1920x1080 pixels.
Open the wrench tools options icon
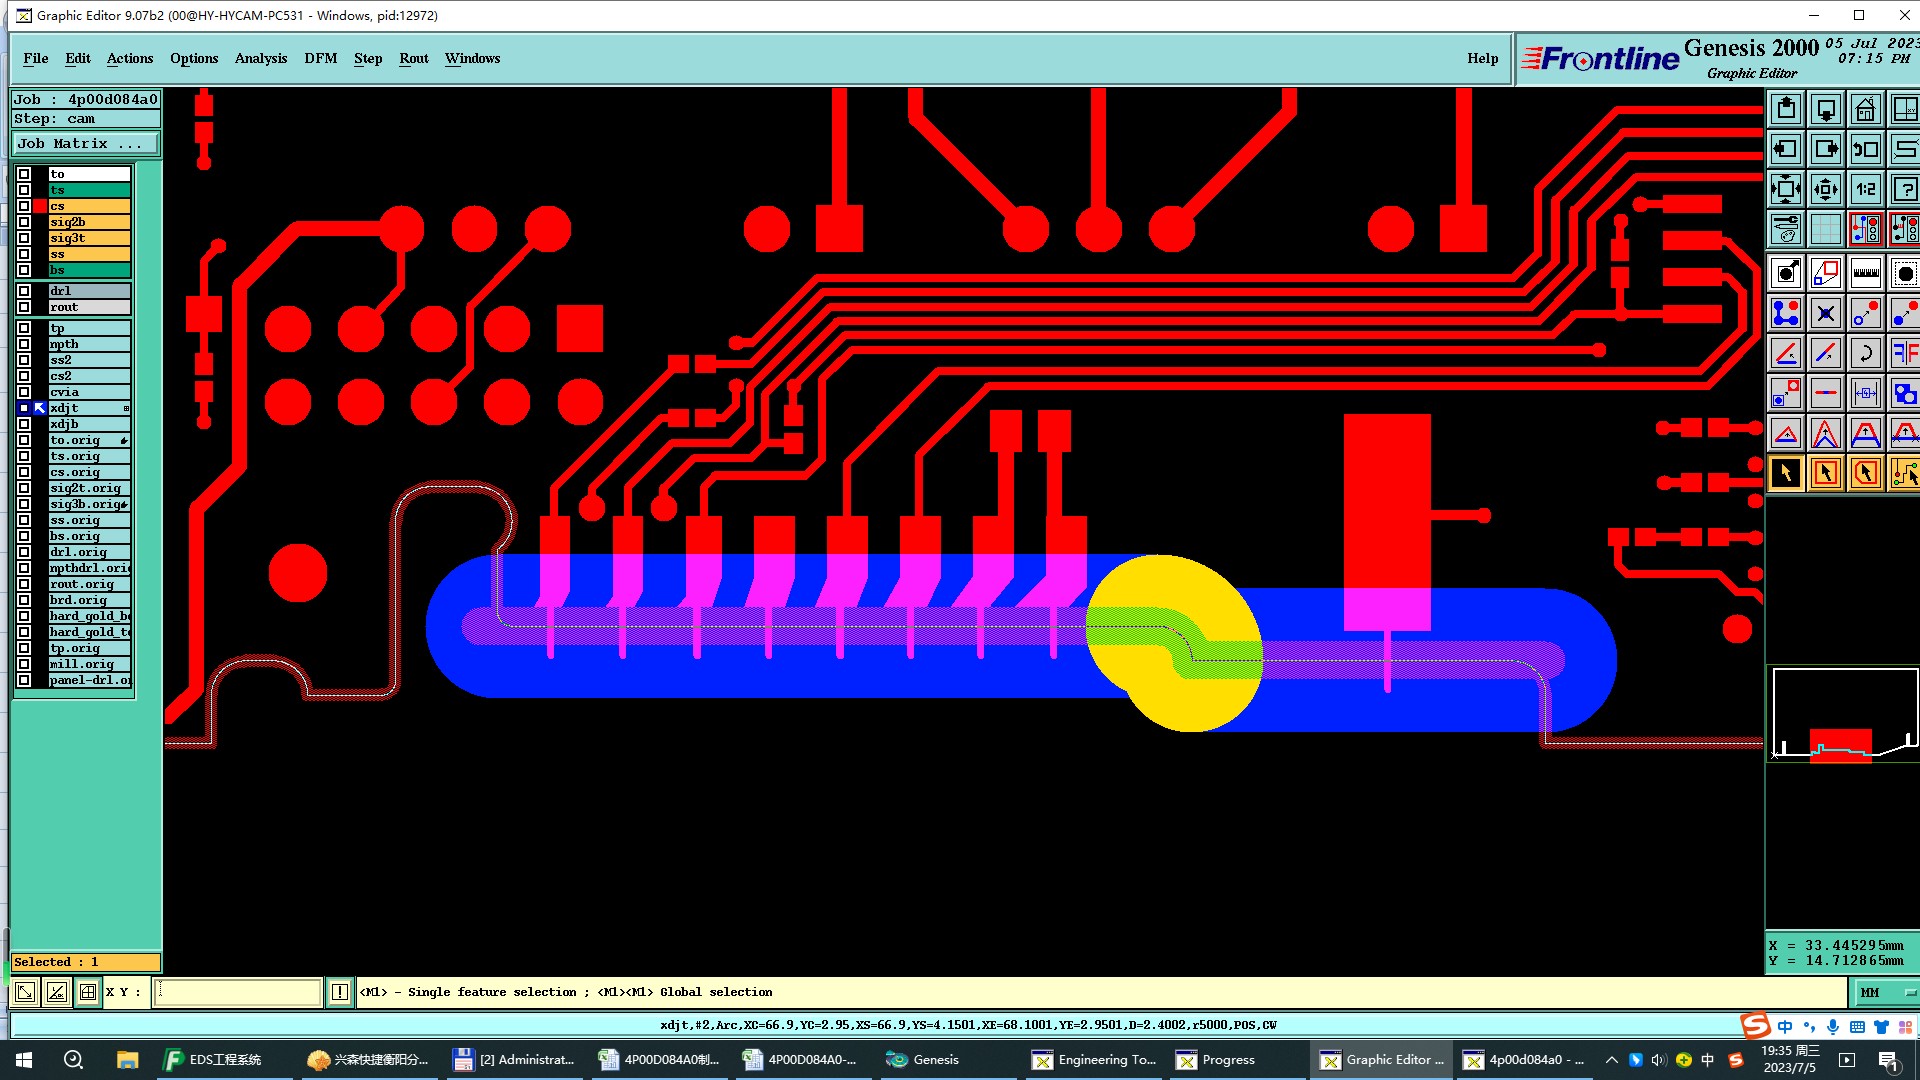point(1786,229)
